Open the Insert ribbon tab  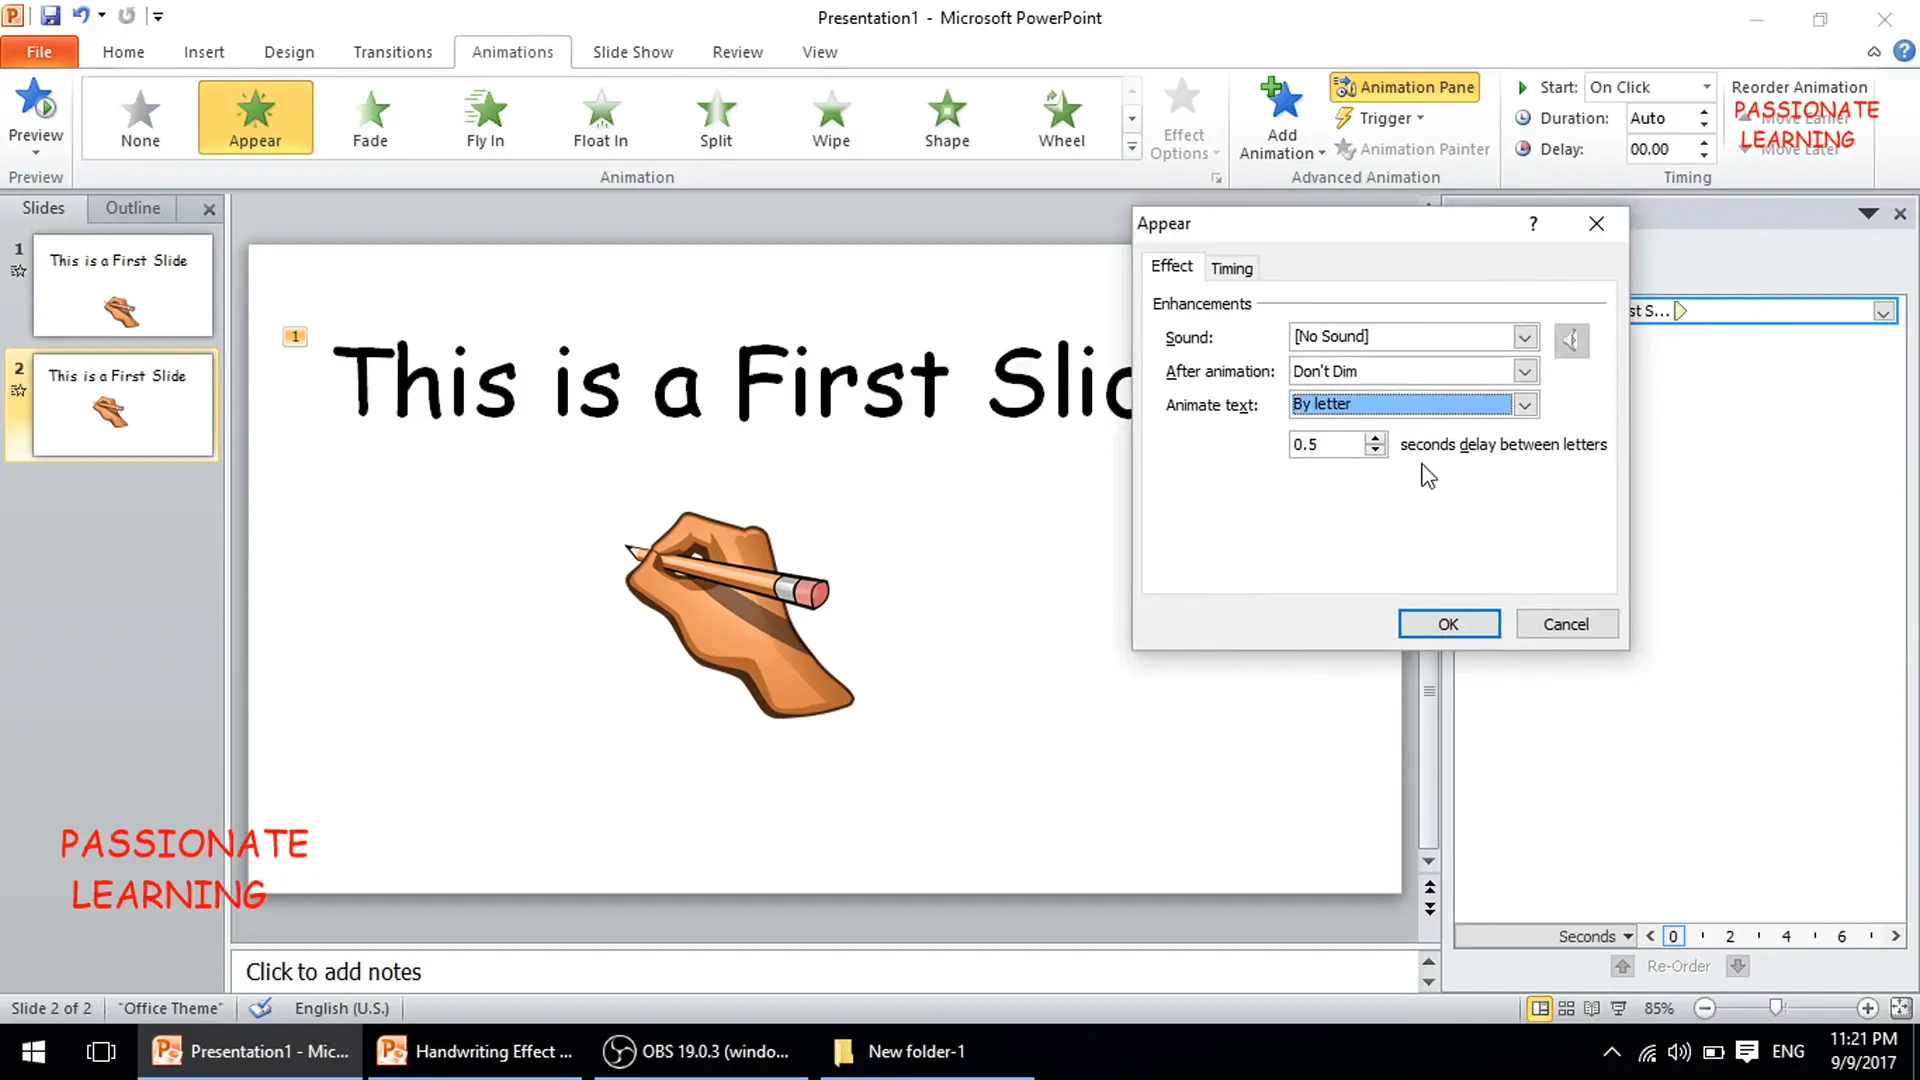point(204,52)
